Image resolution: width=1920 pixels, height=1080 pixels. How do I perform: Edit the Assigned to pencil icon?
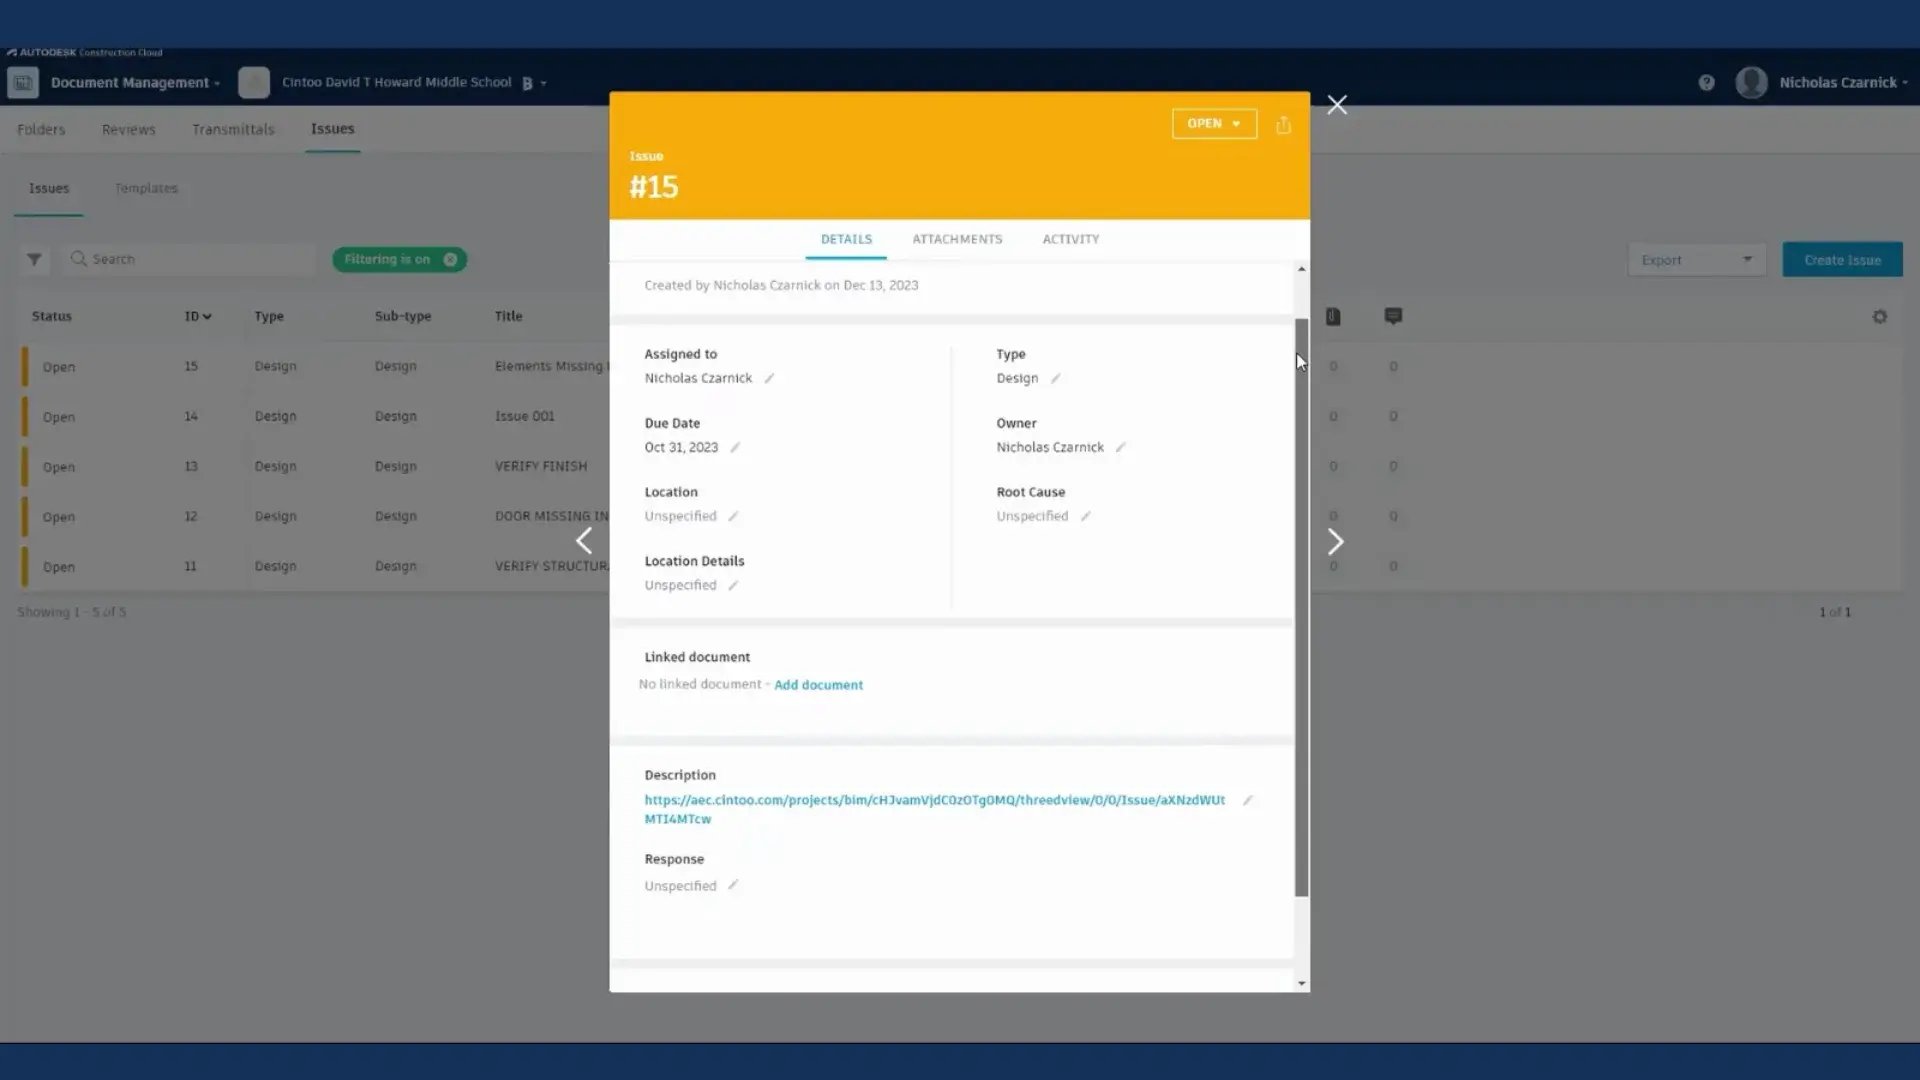[769, 379]
